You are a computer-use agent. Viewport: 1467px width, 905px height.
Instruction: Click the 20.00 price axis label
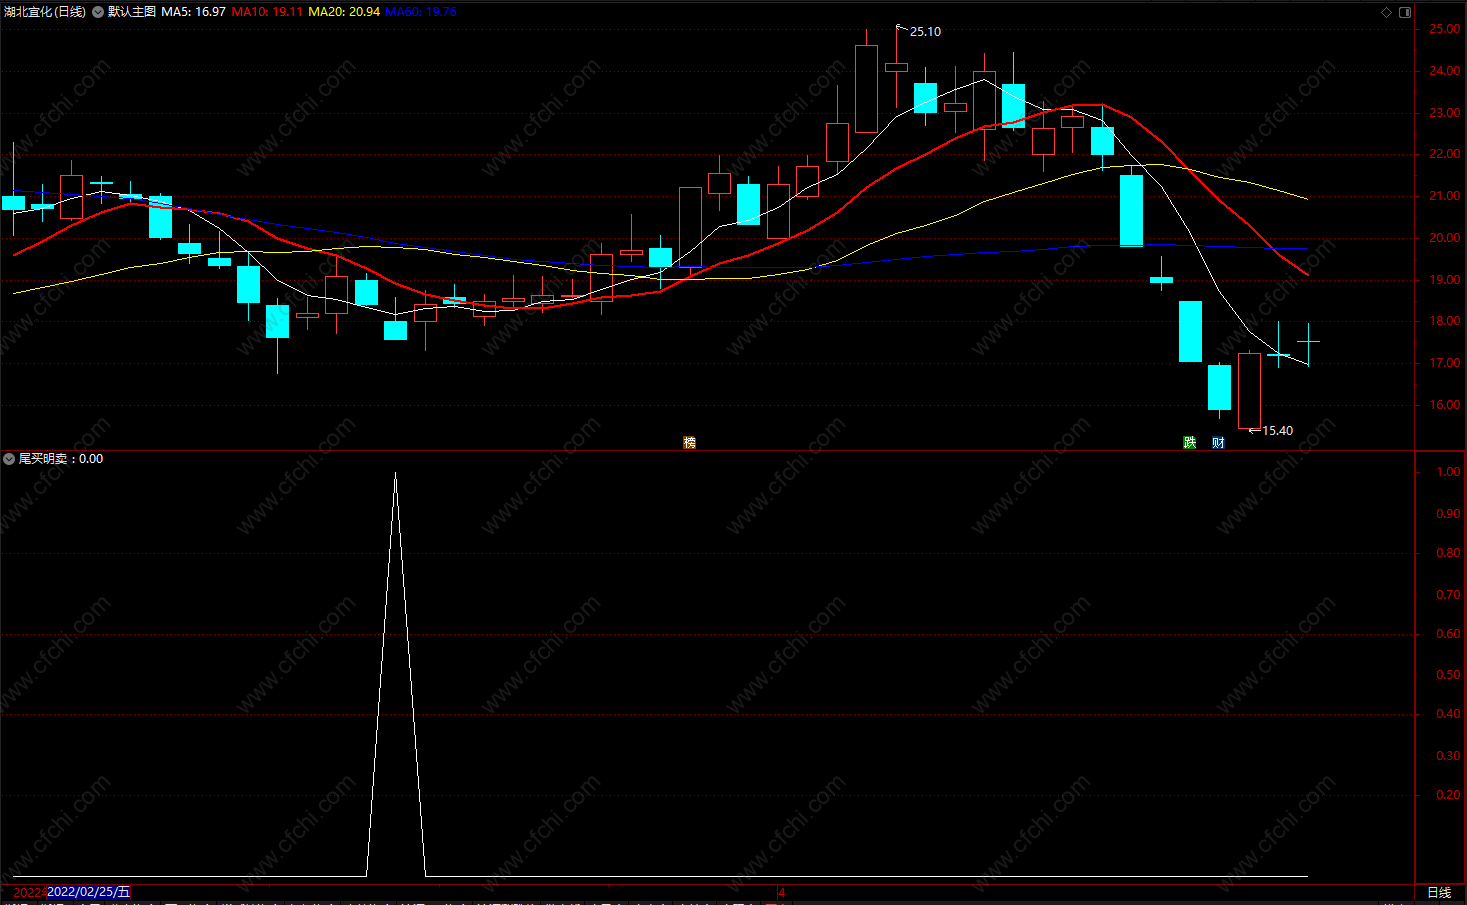click(x=1444, y=238)
